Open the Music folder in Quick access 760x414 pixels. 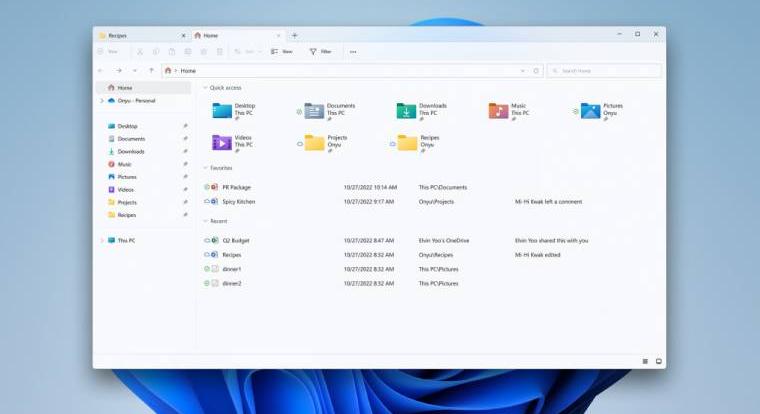tap(509, 111)
